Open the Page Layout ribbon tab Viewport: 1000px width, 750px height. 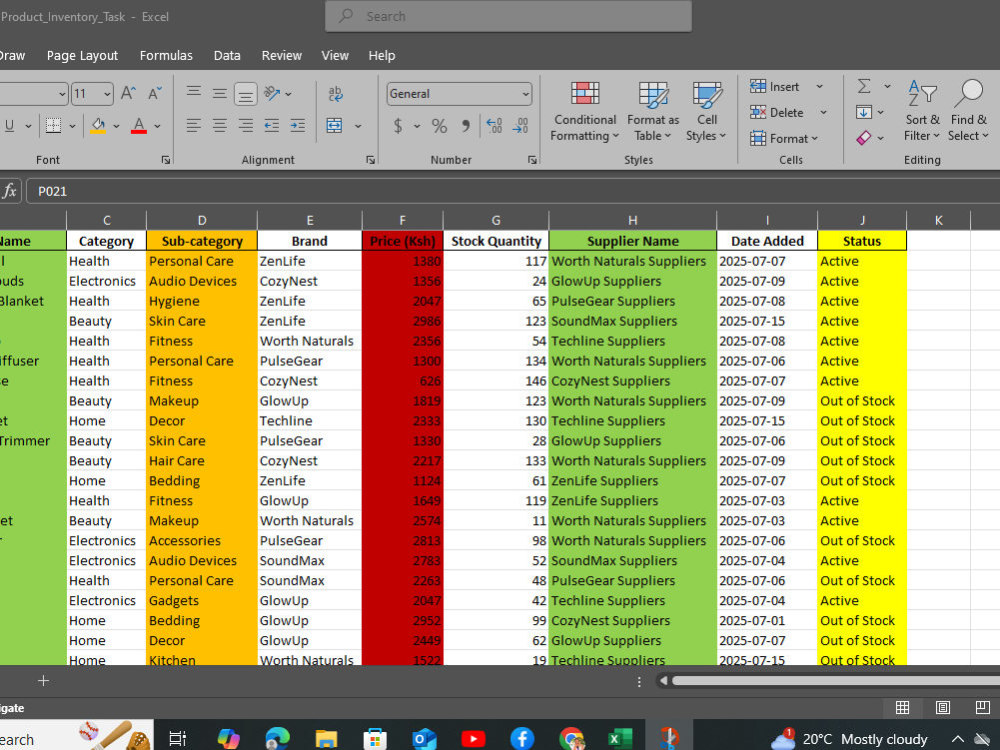click(82, 55)
